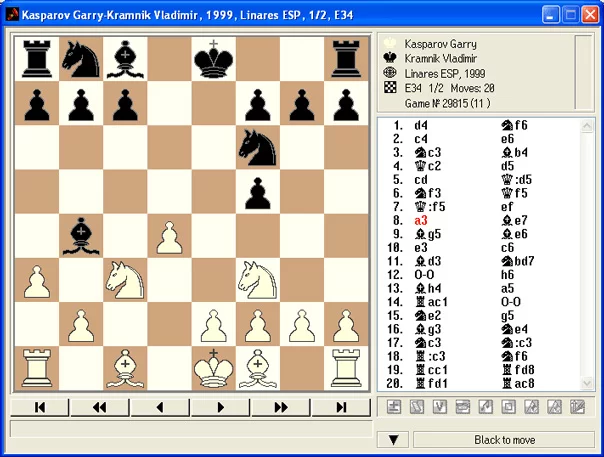
Task: Select the white knight on f3
Action: (x=258, y=280)
